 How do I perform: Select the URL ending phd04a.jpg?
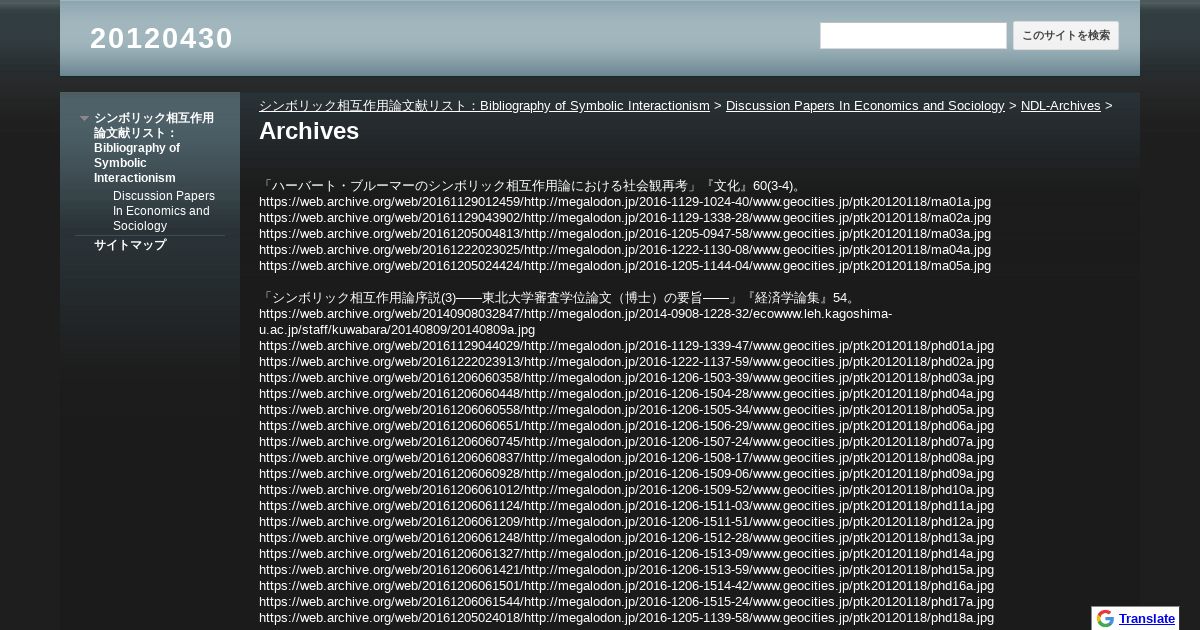pos(627,394)
